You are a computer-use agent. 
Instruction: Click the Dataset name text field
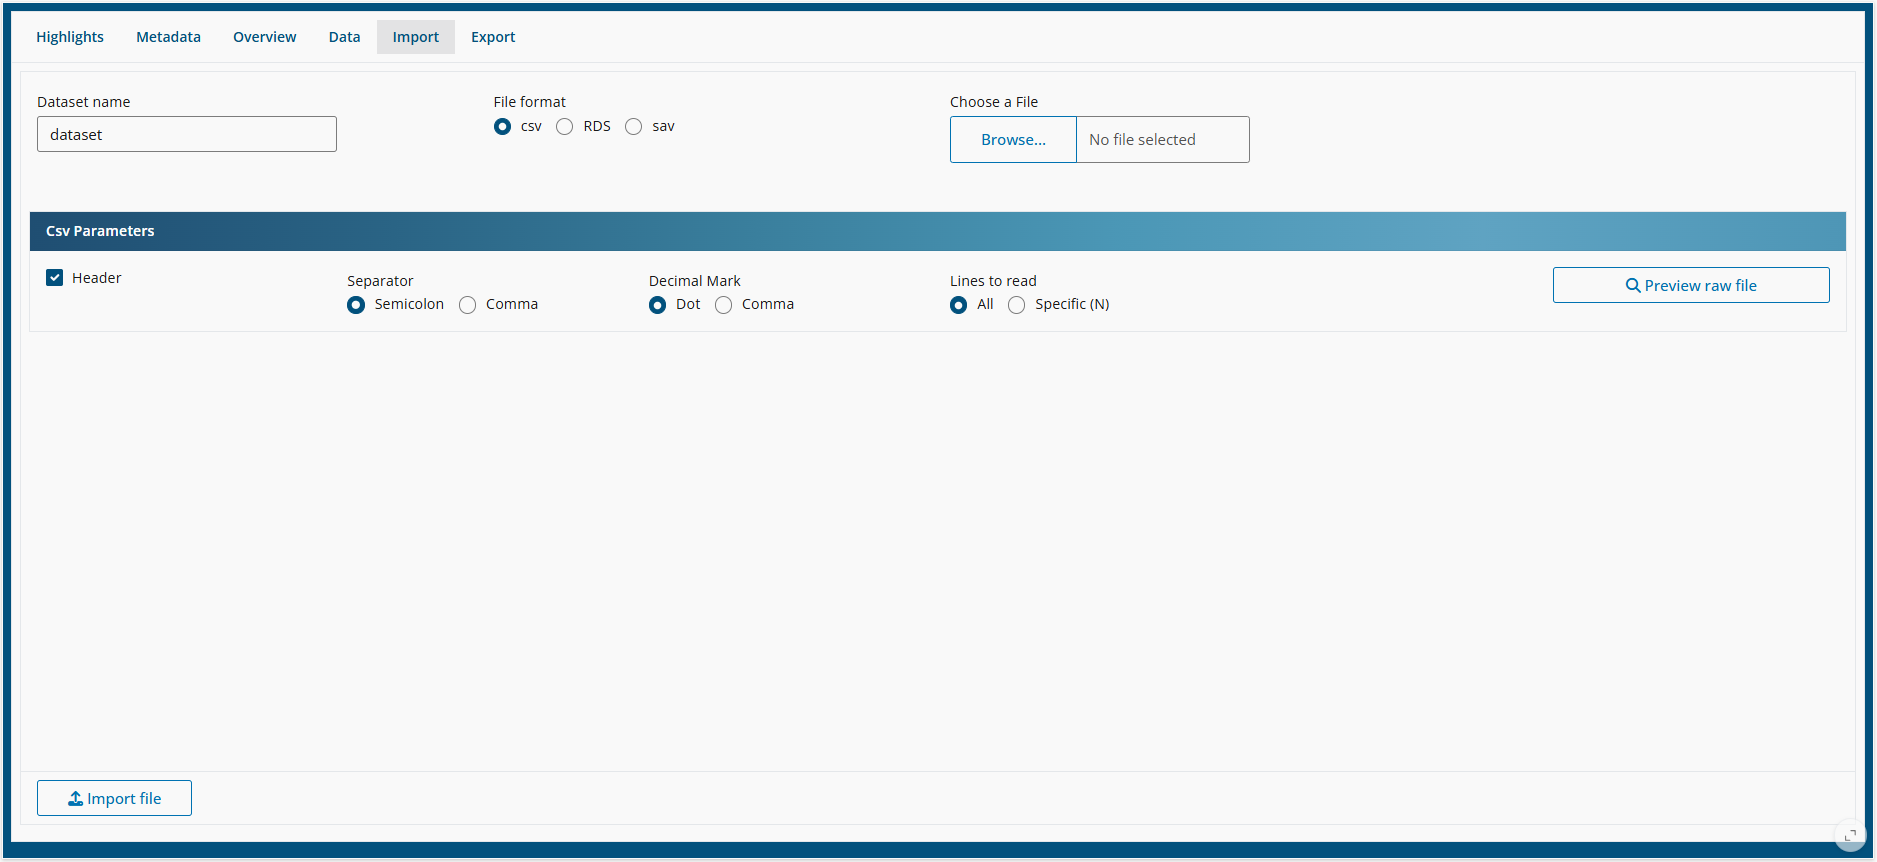tap(187, 134)
